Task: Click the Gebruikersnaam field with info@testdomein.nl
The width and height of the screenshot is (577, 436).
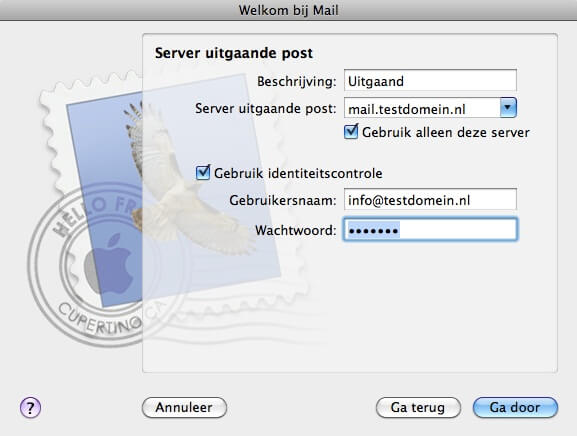Action: click(430, 200)
